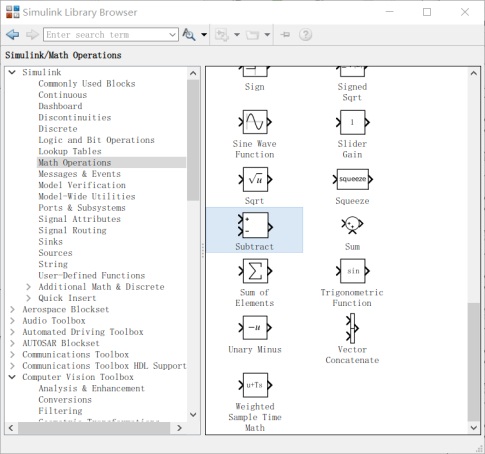Open the new model dropdown arrow

237,34
